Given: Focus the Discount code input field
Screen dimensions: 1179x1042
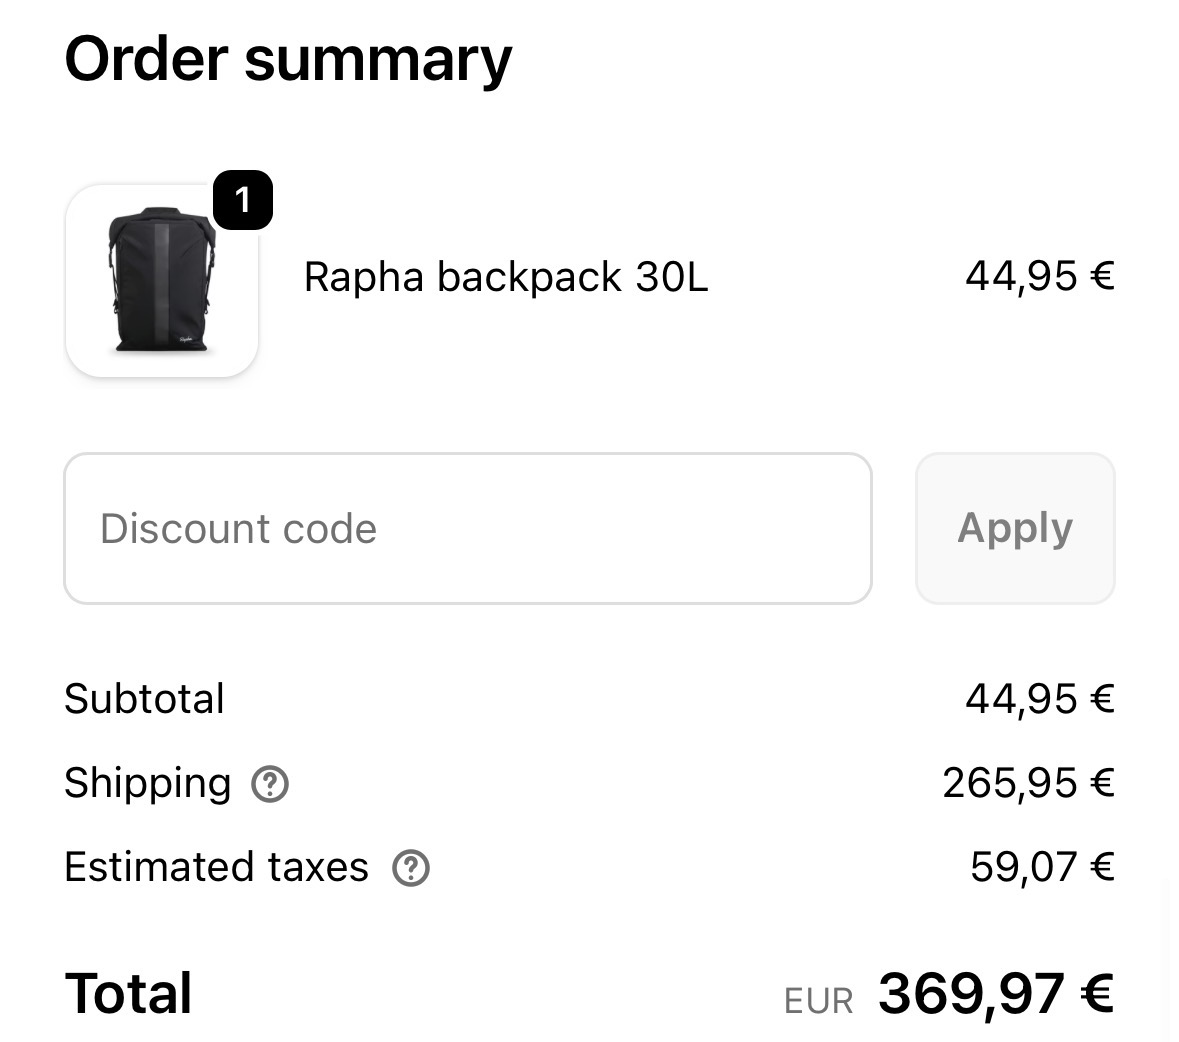Looking at the screenshot, I should 467,529.
